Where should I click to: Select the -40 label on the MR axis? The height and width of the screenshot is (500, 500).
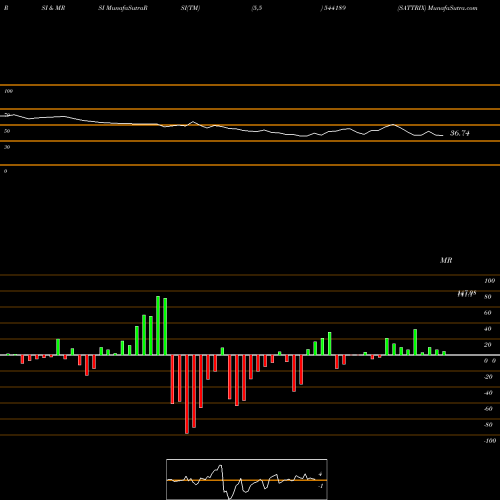pos(488,393)
